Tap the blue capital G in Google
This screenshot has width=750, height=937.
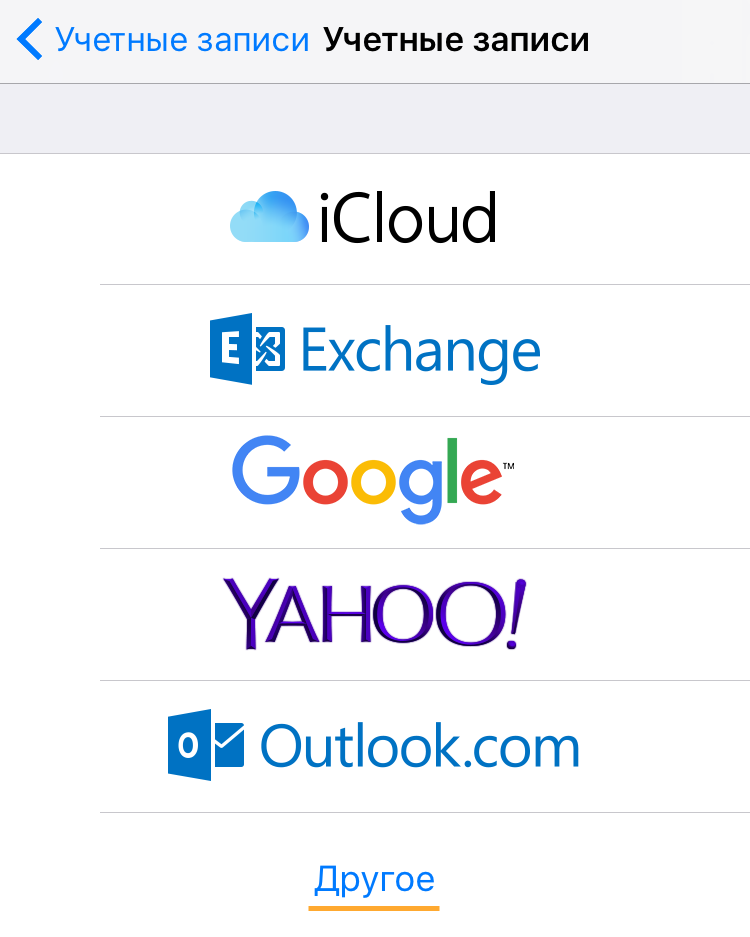(266, 470)
